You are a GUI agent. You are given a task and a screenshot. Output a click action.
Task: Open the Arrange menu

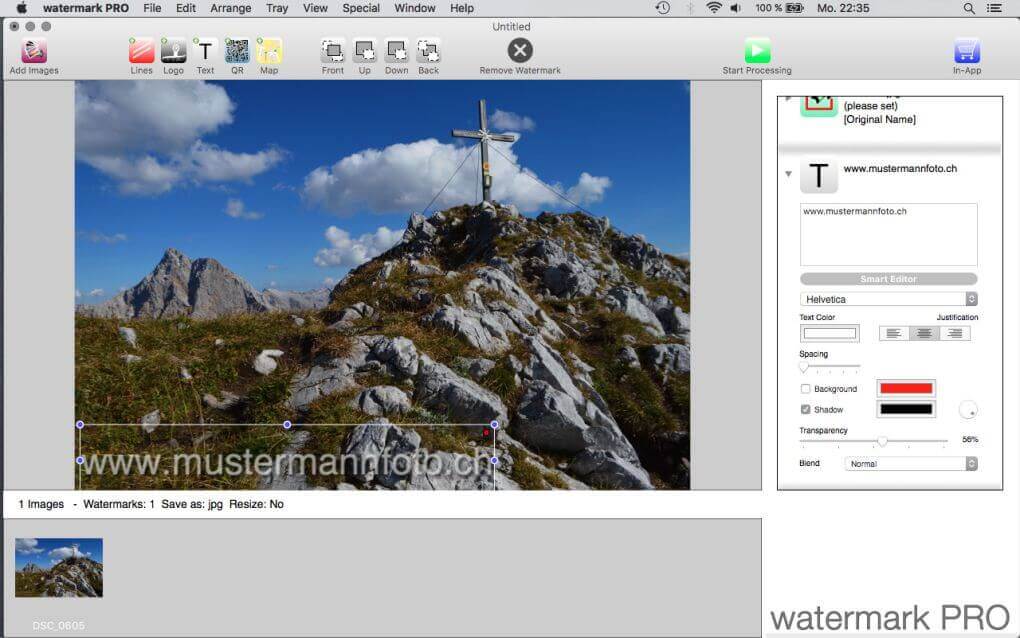(230, 8)
